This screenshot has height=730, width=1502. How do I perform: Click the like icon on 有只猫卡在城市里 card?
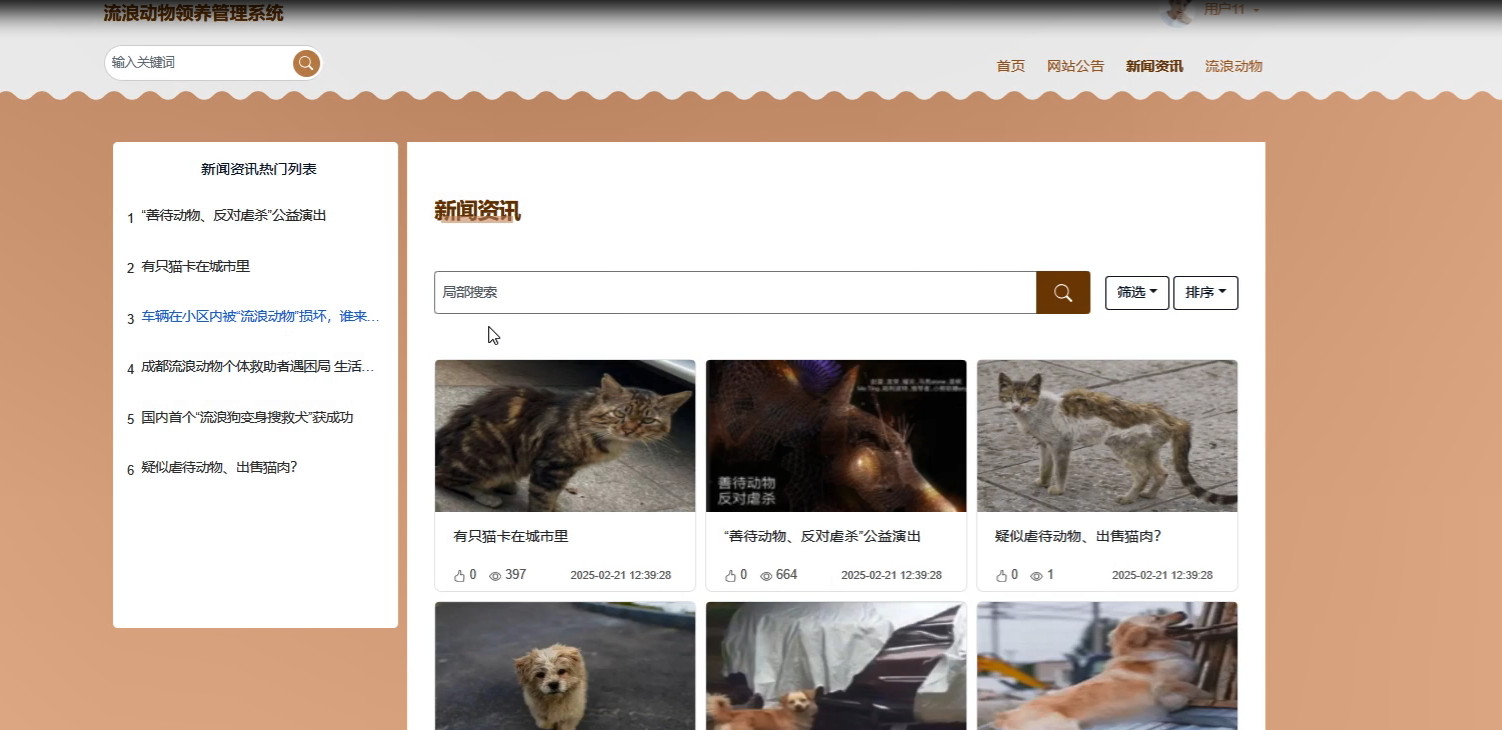[460, 576]
